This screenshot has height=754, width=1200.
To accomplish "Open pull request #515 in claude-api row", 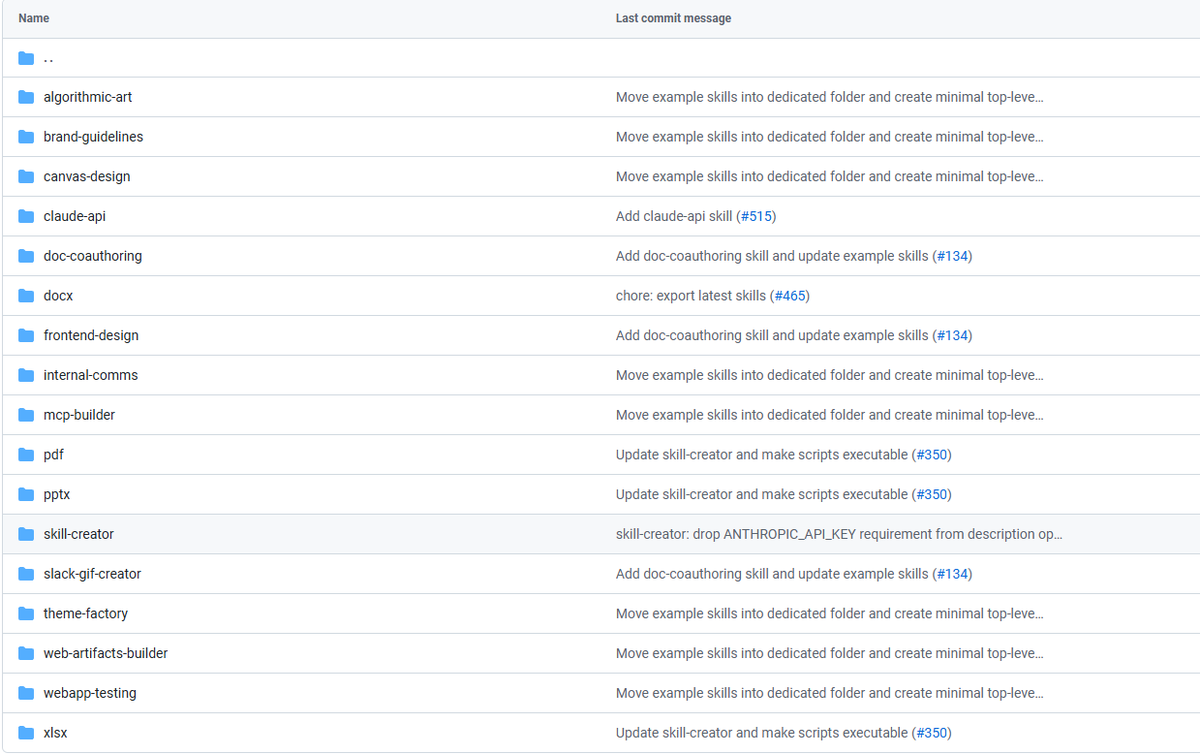I will pyautogui.click(x=757, y=216).
